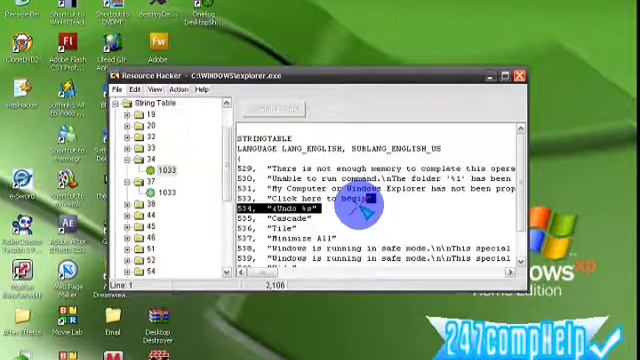This screenshot has width=640, height=360.
Task: Click line 536 "Tile" in editor
Action: [267, 229]
